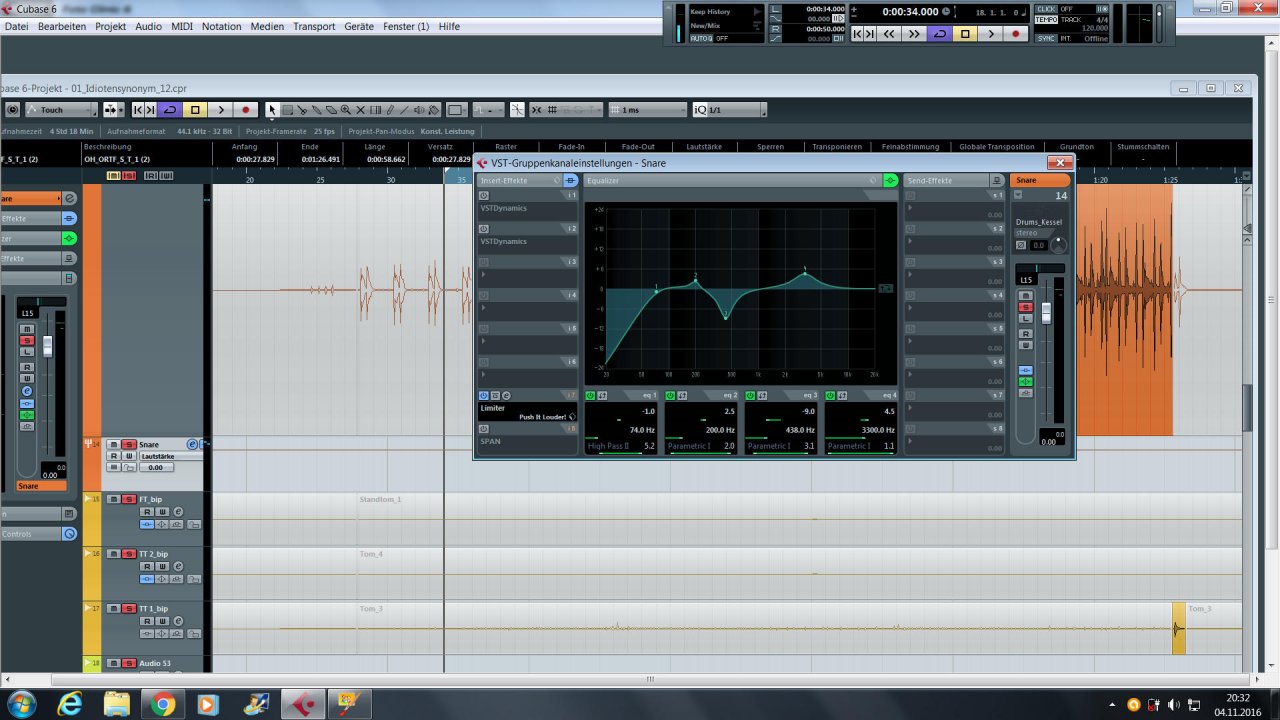Change eq 1 High Pass II type
The width and height of the screenshot is (1280, 720).
pyautogui.click(x=608, y=446)
